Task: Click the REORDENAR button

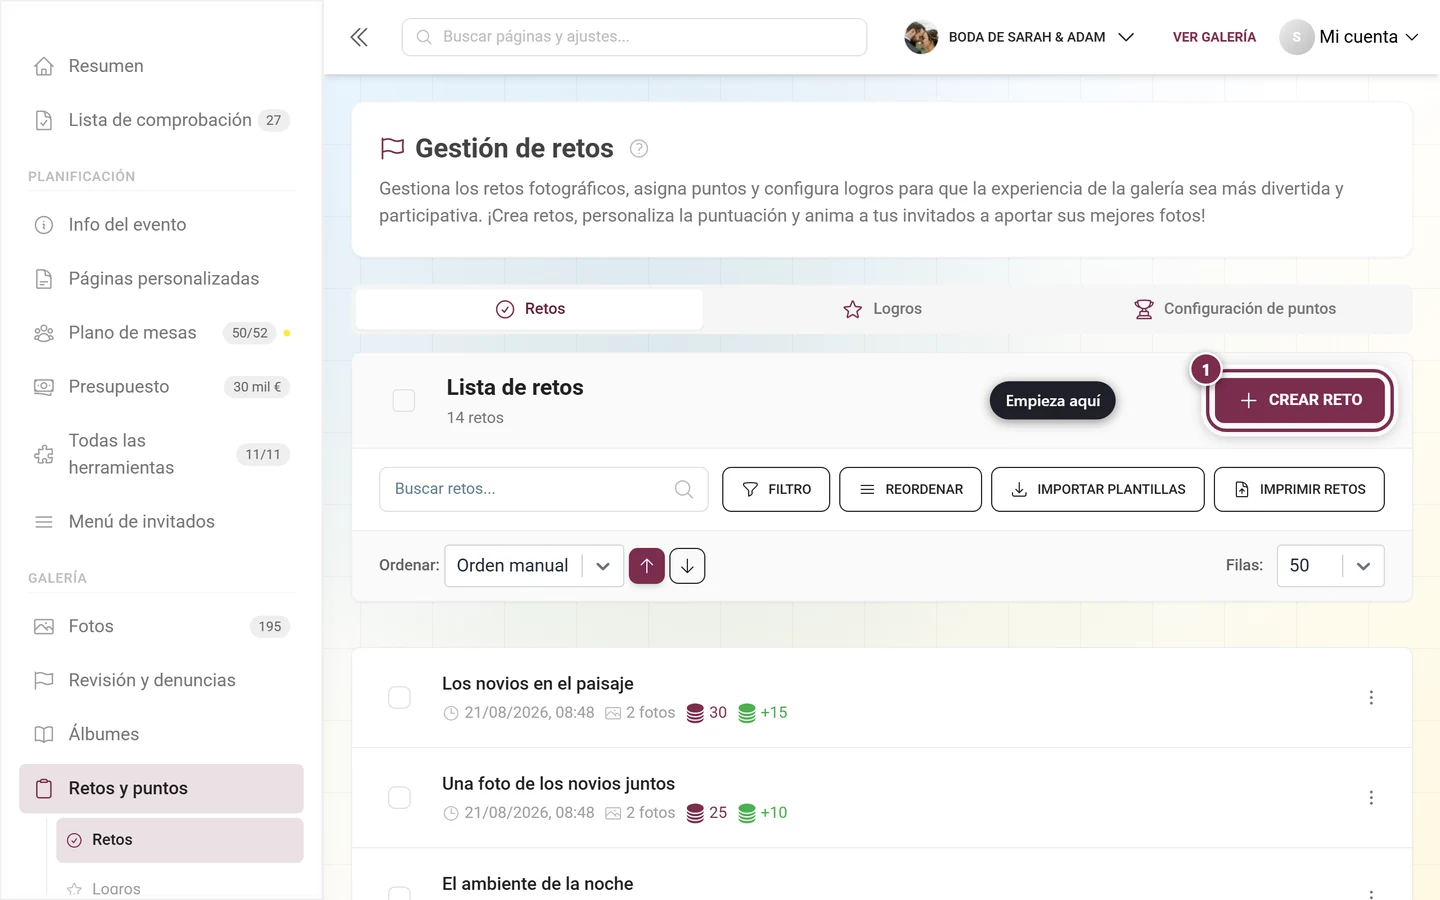Action: tap(910, 489)
